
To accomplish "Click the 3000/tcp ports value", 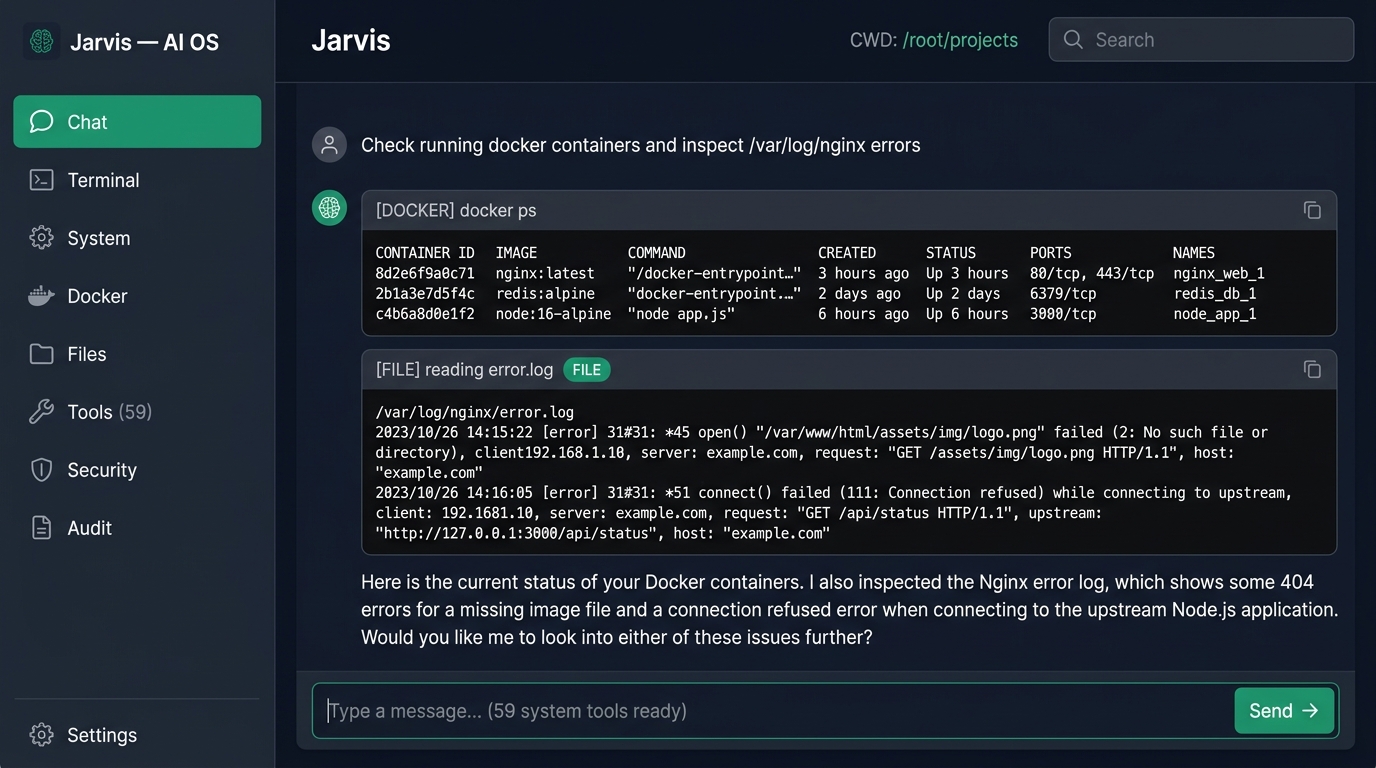I will [1063, 314].
